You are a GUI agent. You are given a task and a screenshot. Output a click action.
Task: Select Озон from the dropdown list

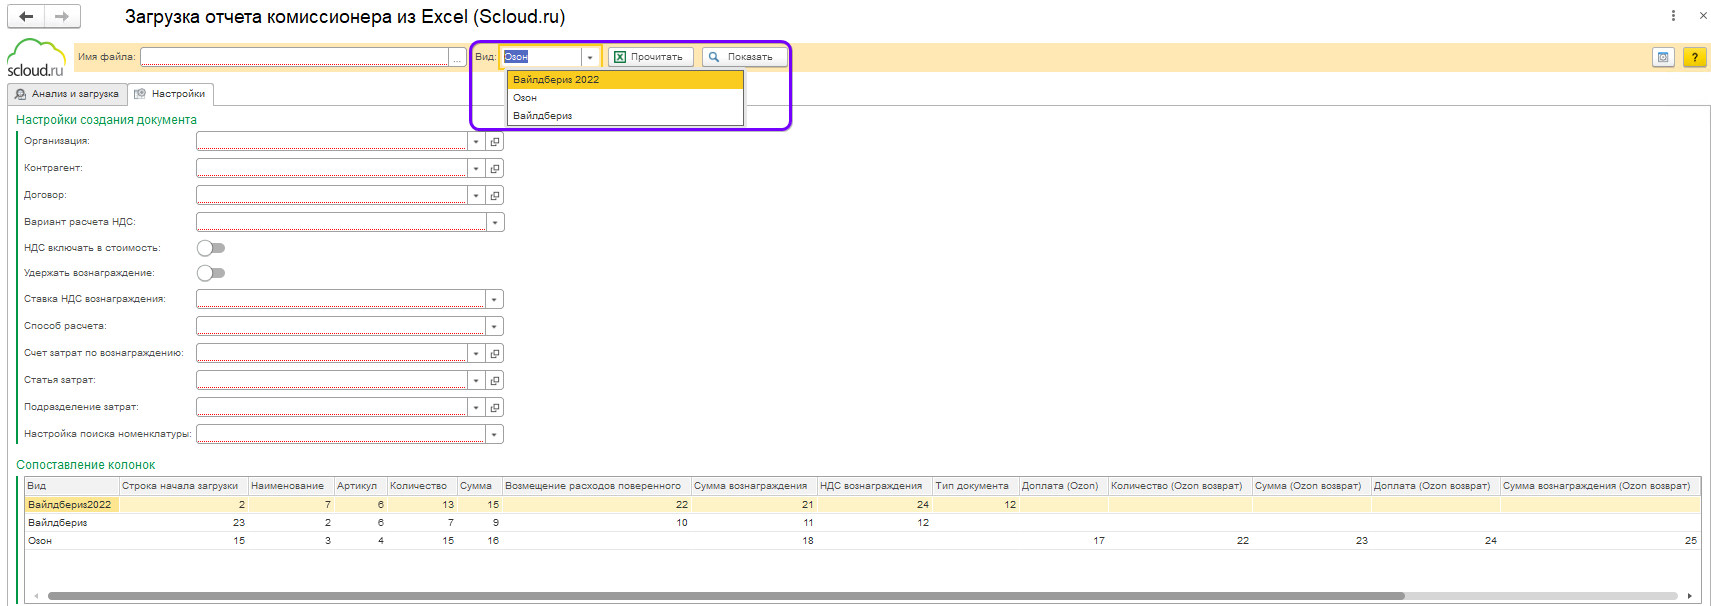point(625,98)
